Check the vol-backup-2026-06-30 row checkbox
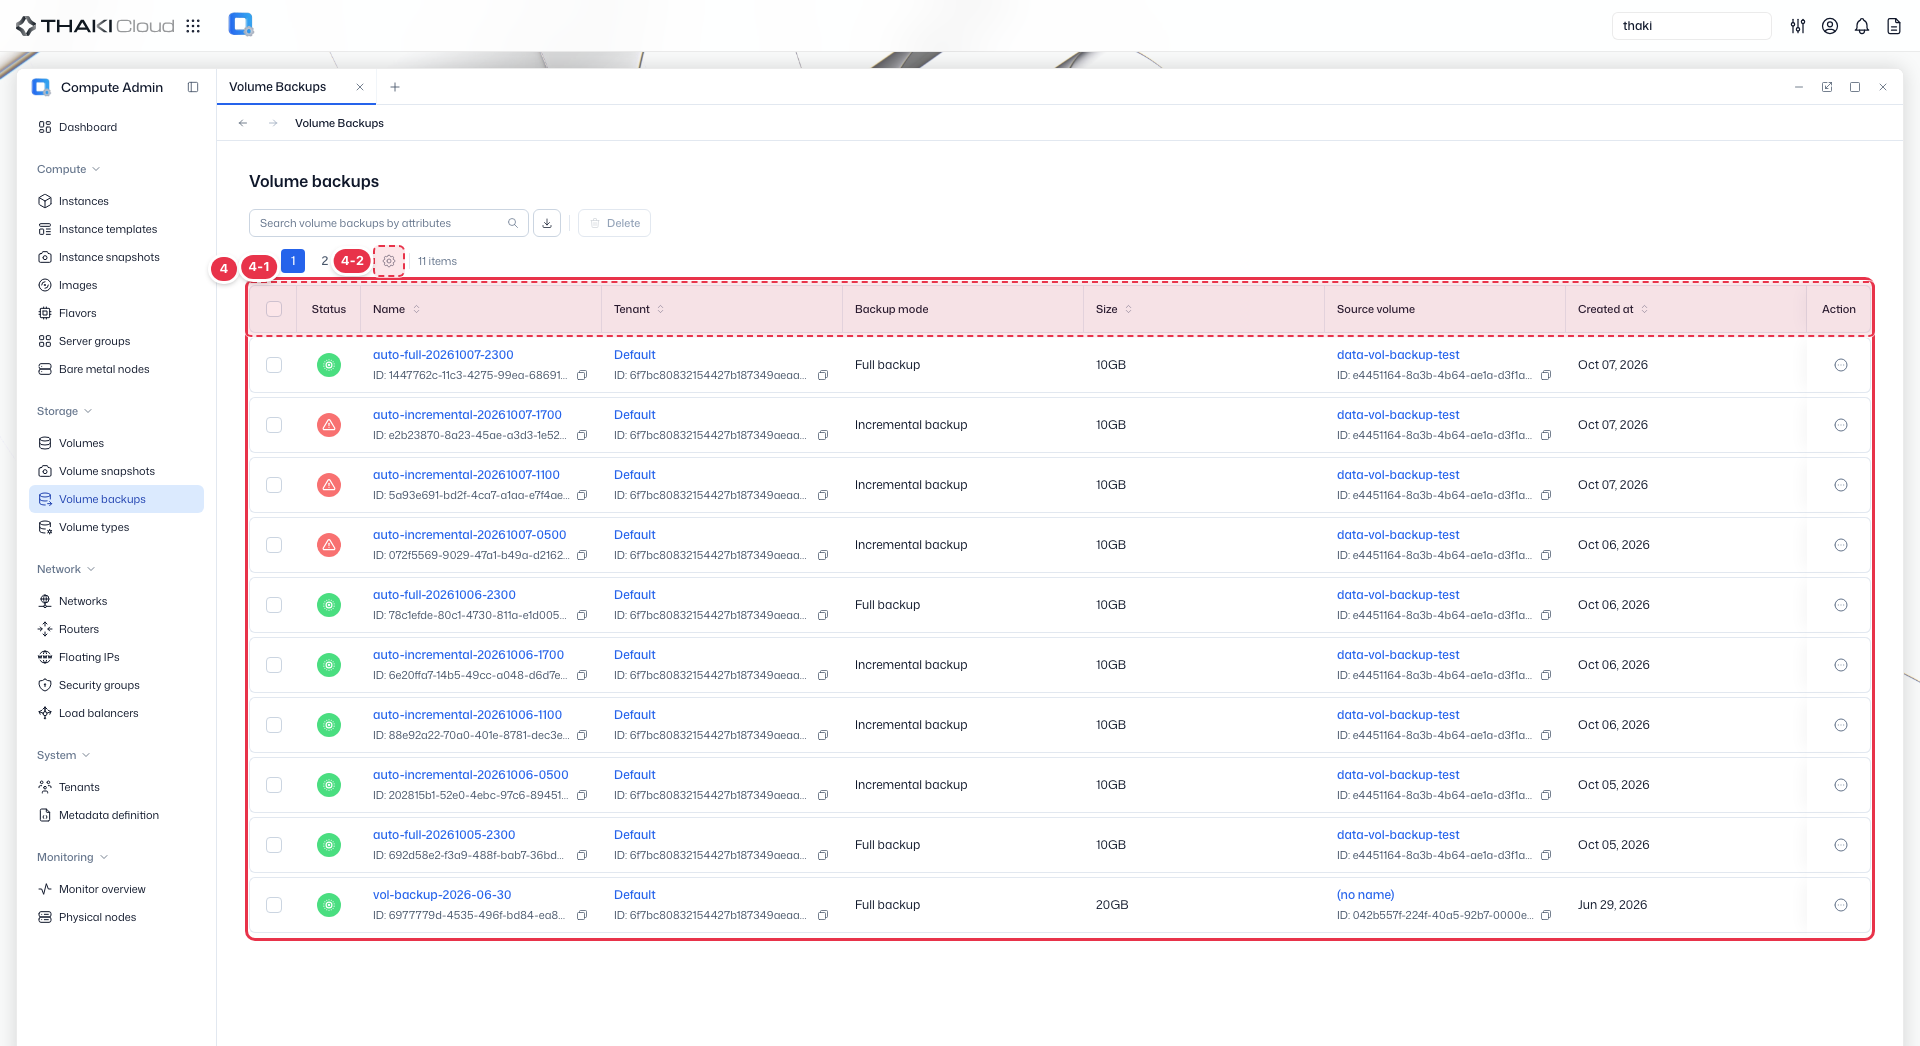 pyautogui.click(x=274, y=905)
